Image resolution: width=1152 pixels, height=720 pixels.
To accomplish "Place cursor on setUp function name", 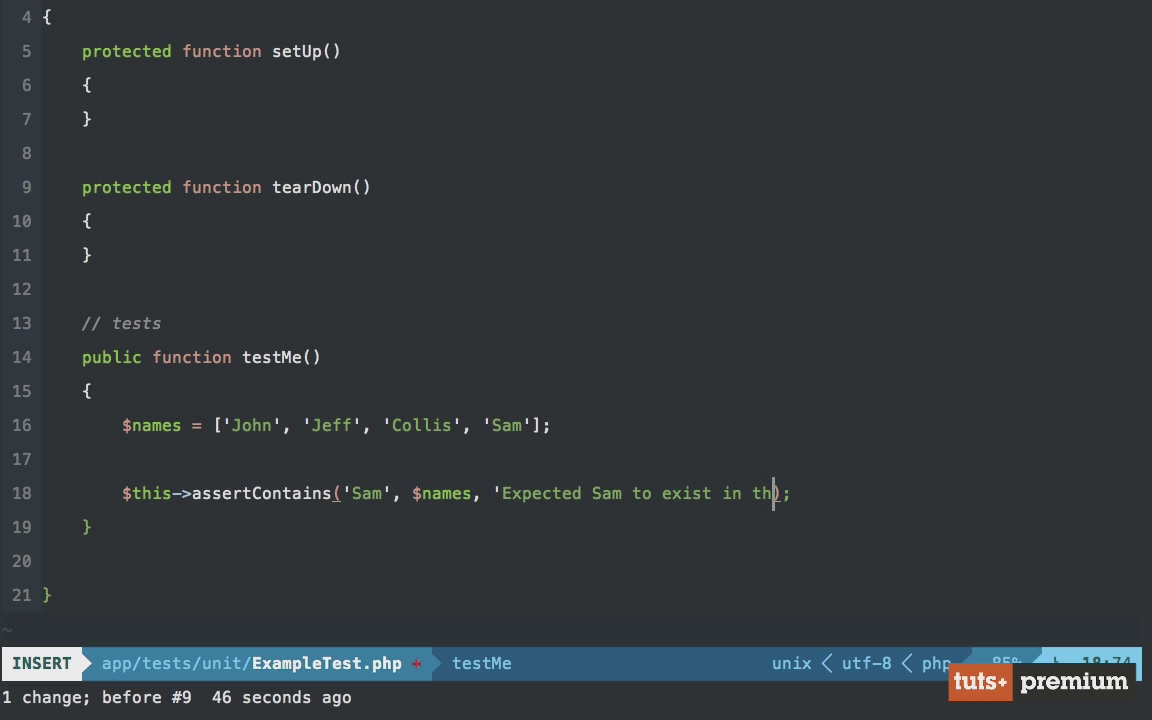I will (297, 51).
